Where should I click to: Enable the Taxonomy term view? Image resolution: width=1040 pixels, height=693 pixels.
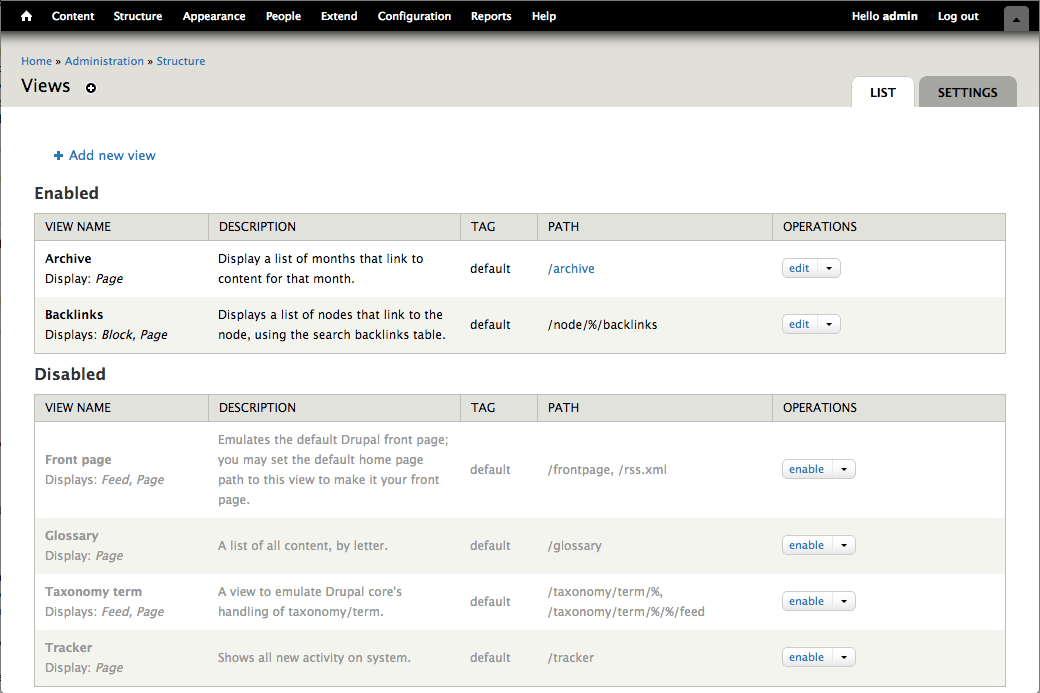pyautogui.click(x=806, y=600)
